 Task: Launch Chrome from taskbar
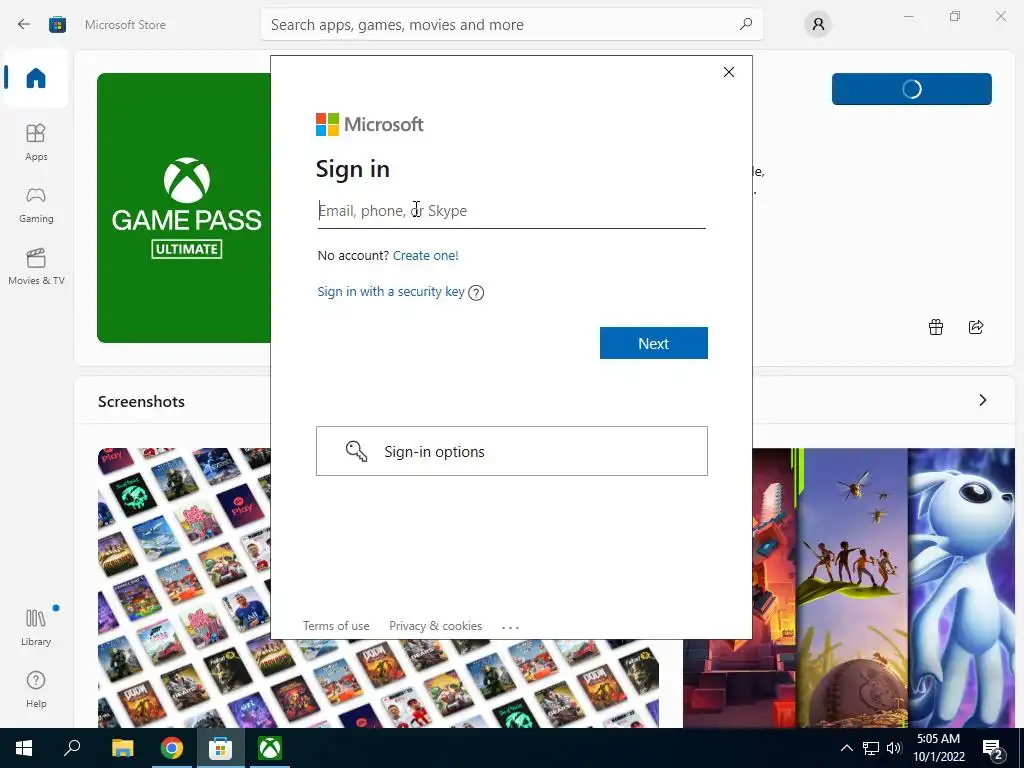tap(172, 748)
